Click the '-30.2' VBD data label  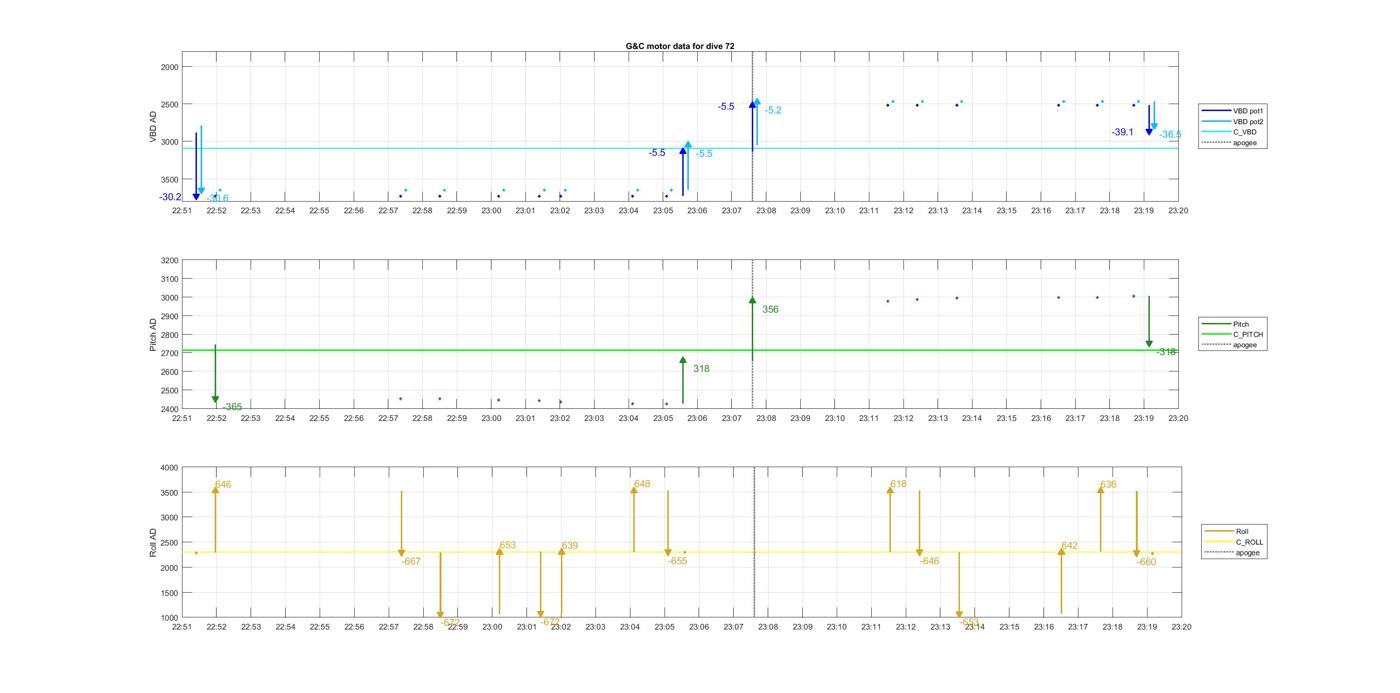pos(170,197)
